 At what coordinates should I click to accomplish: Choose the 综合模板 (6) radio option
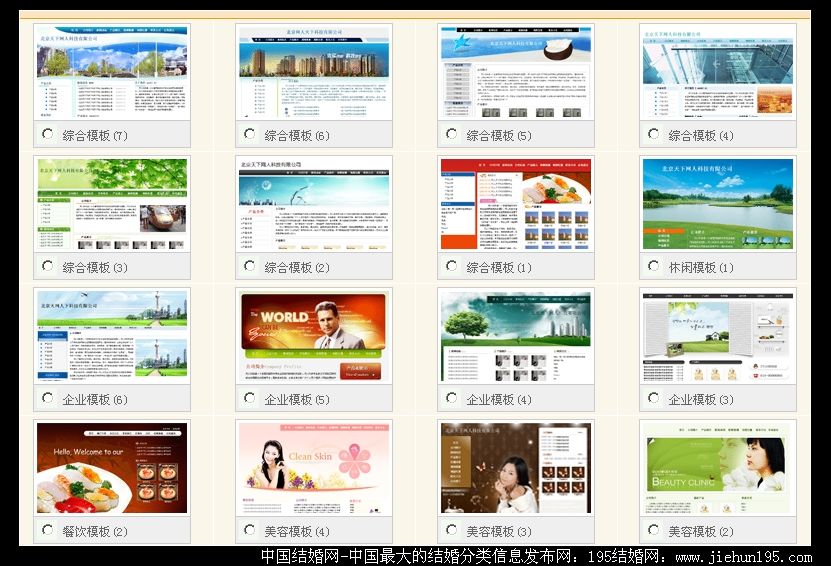click(249, 134)
